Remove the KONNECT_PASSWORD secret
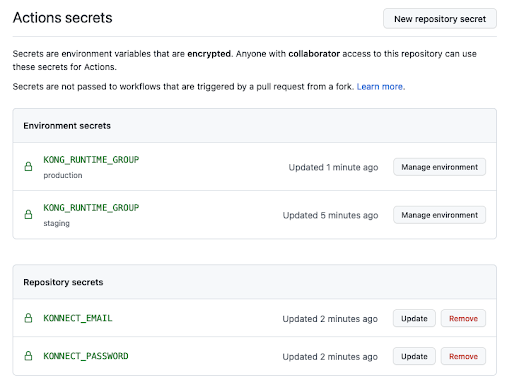 pos(463,356)
